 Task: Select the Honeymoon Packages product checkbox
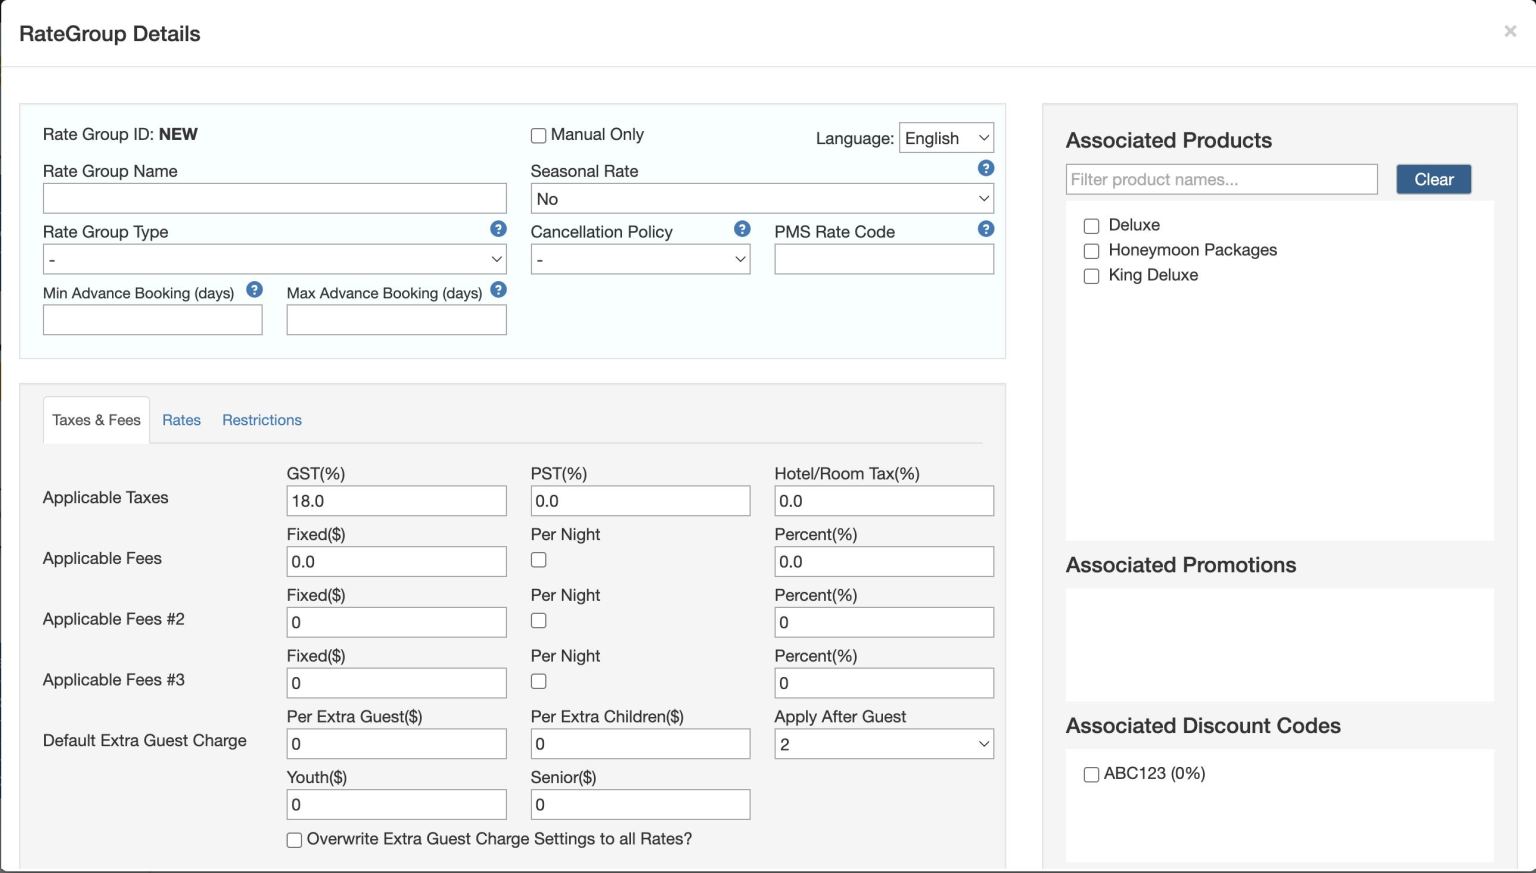tap(1091, 251)
